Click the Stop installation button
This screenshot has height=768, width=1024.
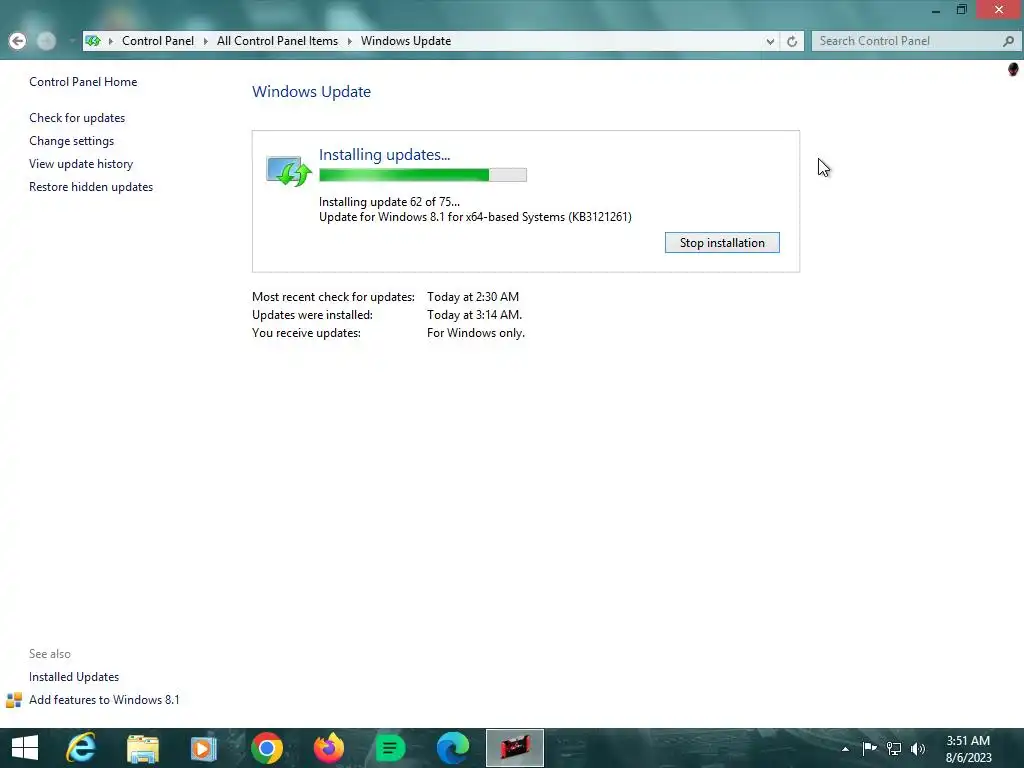pos(722,243)
